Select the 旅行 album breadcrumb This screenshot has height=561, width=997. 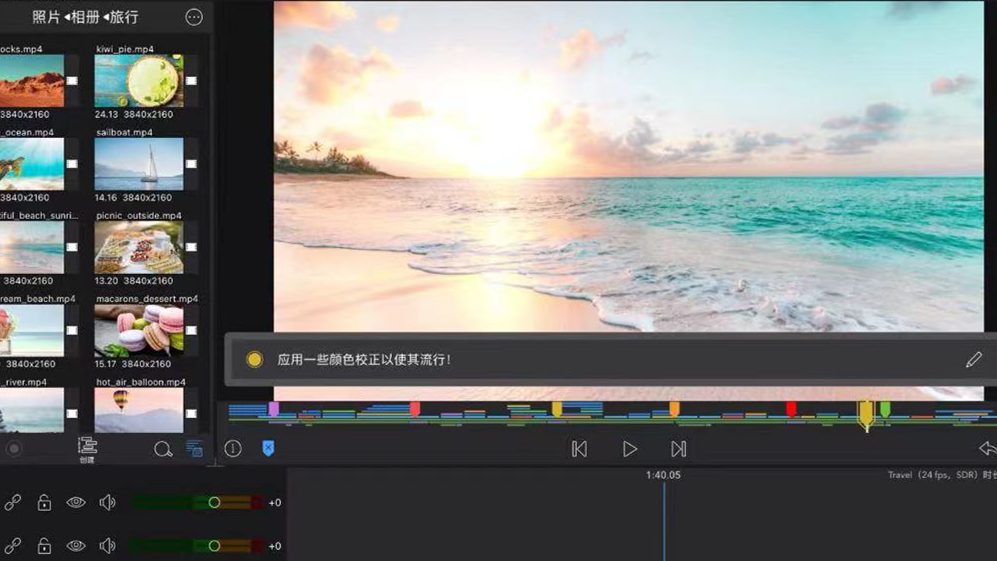click(x=124, y=17)
